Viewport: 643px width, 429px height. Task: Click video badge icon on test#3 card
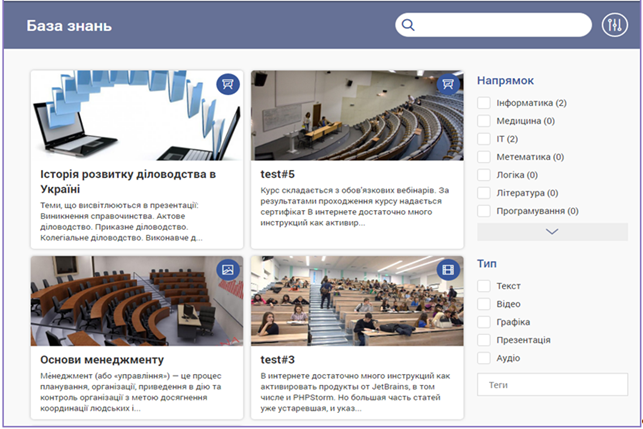click(448, 269)
